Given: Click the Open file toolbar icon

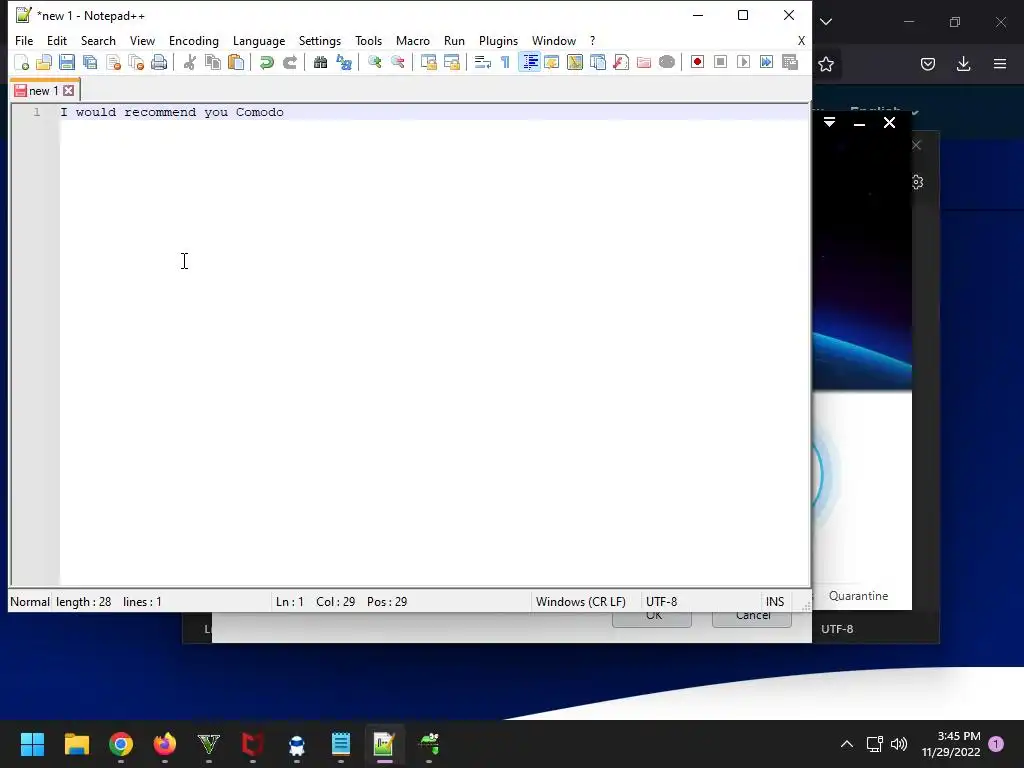Looking at the screenshot, I should 44,62.
